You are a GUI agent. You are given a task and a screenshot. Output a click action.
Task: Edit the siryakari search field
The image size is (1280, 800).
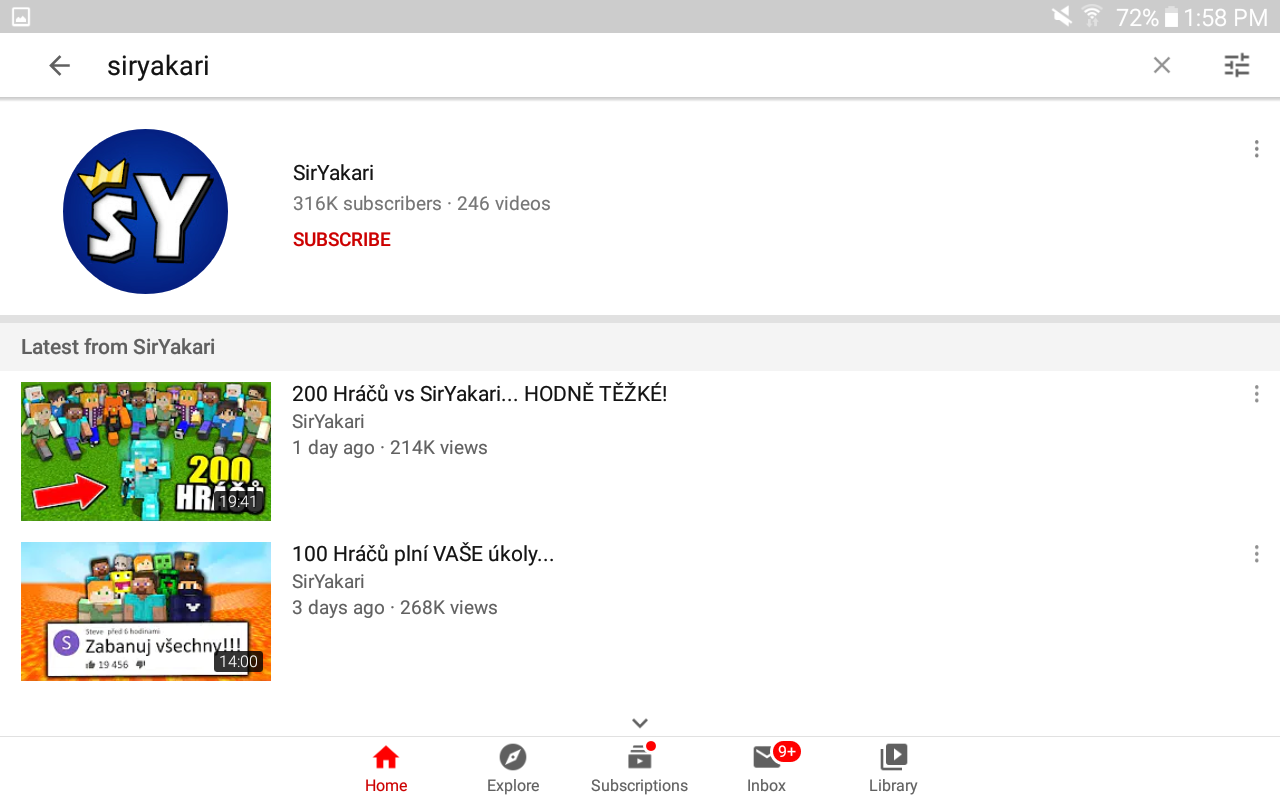[620, 66]
